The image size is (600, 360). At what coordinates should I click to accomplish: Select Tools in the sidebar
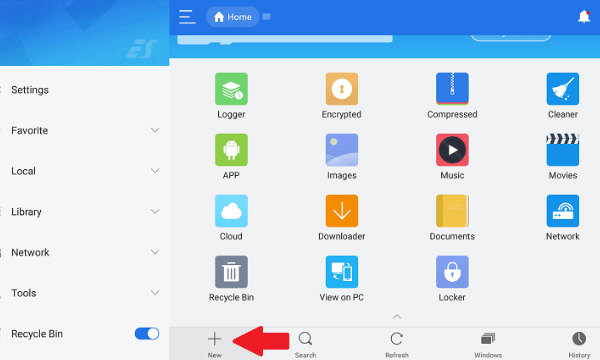pos(24,293)
